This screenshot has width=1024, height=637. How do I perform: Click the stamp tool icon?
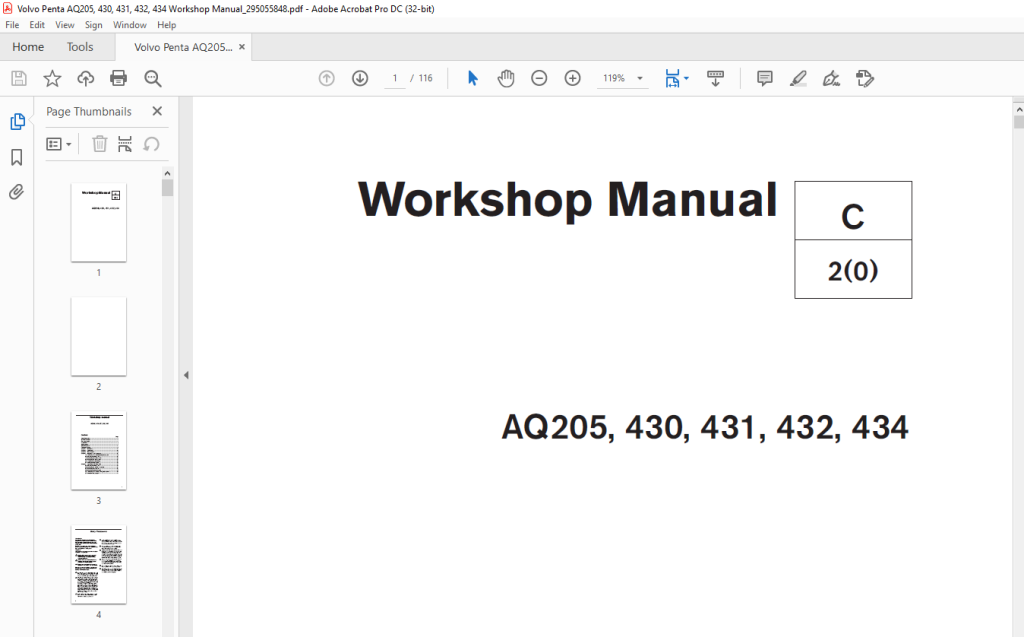865,78
